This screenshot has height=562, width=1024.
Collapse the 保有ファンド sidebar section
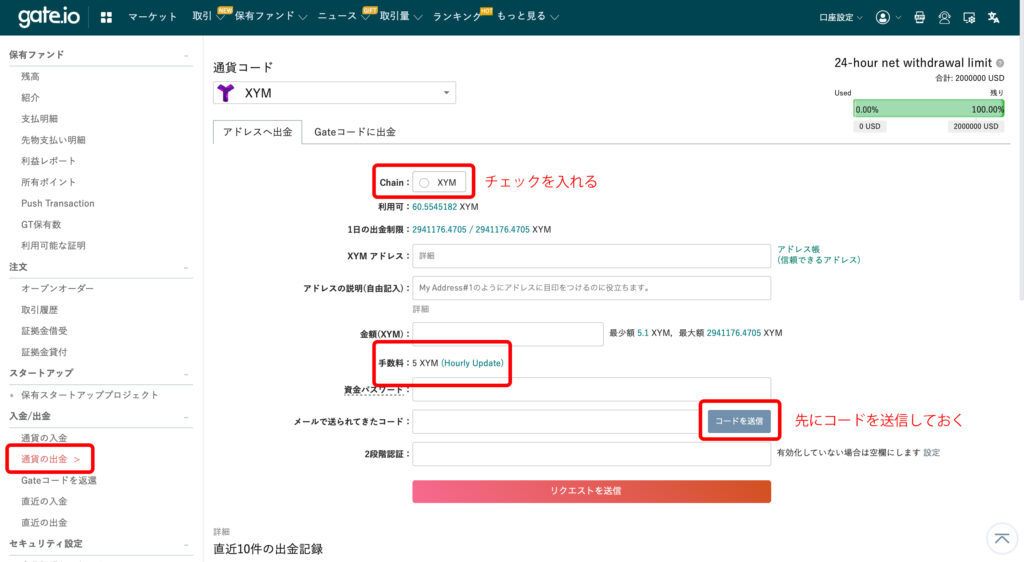(x=185, y=55)
